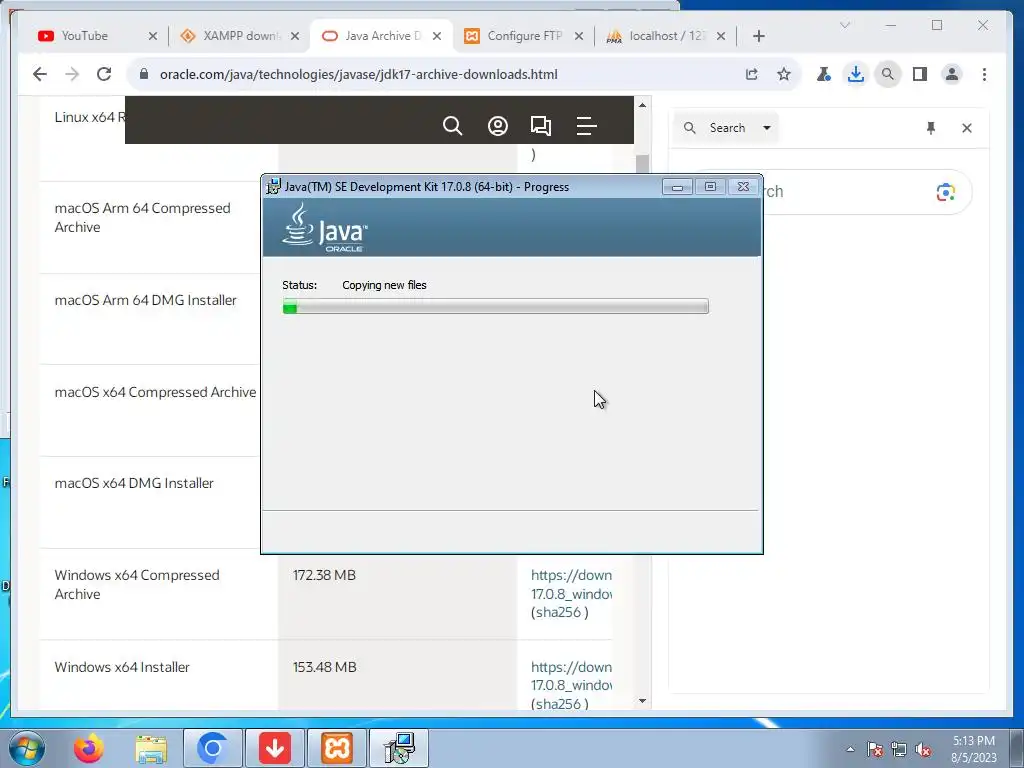Open network status tray icon
Image resolution: width=1024 pixels, height=768 pixels.
(899, 749)
